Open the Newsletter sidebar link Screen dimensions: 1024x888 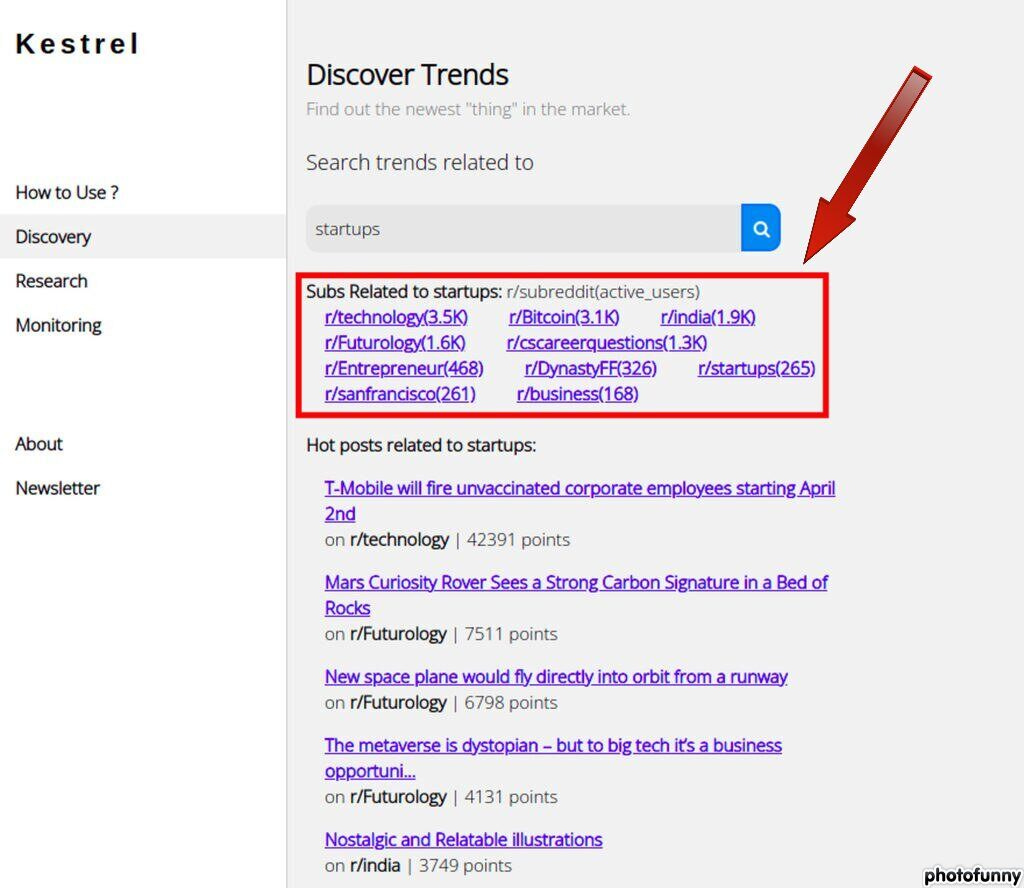(x=58, y=488)
